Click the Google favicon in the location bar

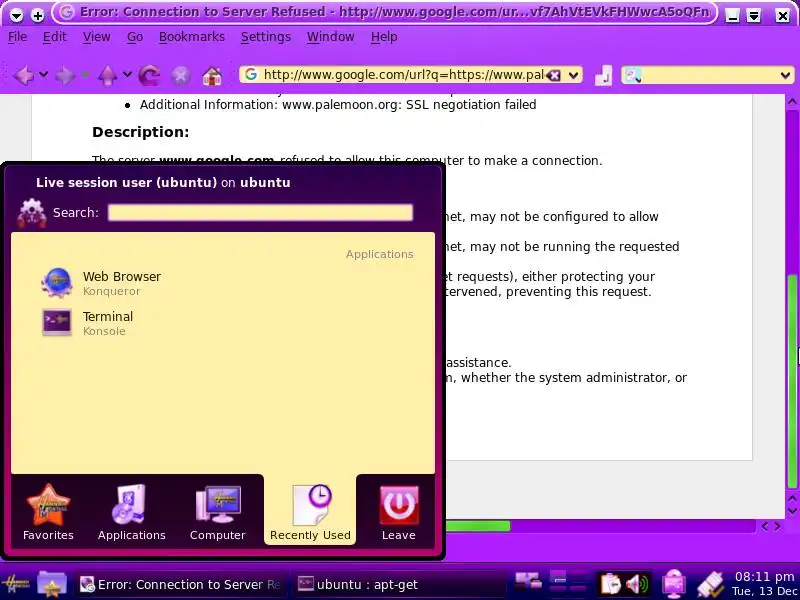[x=251, y=75]
